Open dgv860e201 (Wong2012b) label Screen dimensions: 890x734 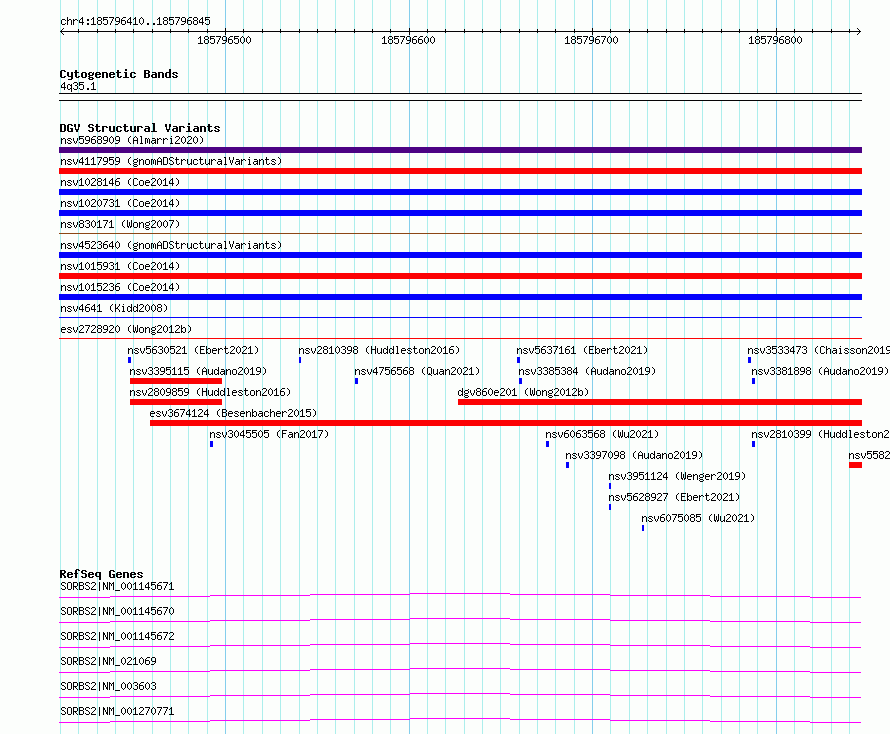[523, 392]
